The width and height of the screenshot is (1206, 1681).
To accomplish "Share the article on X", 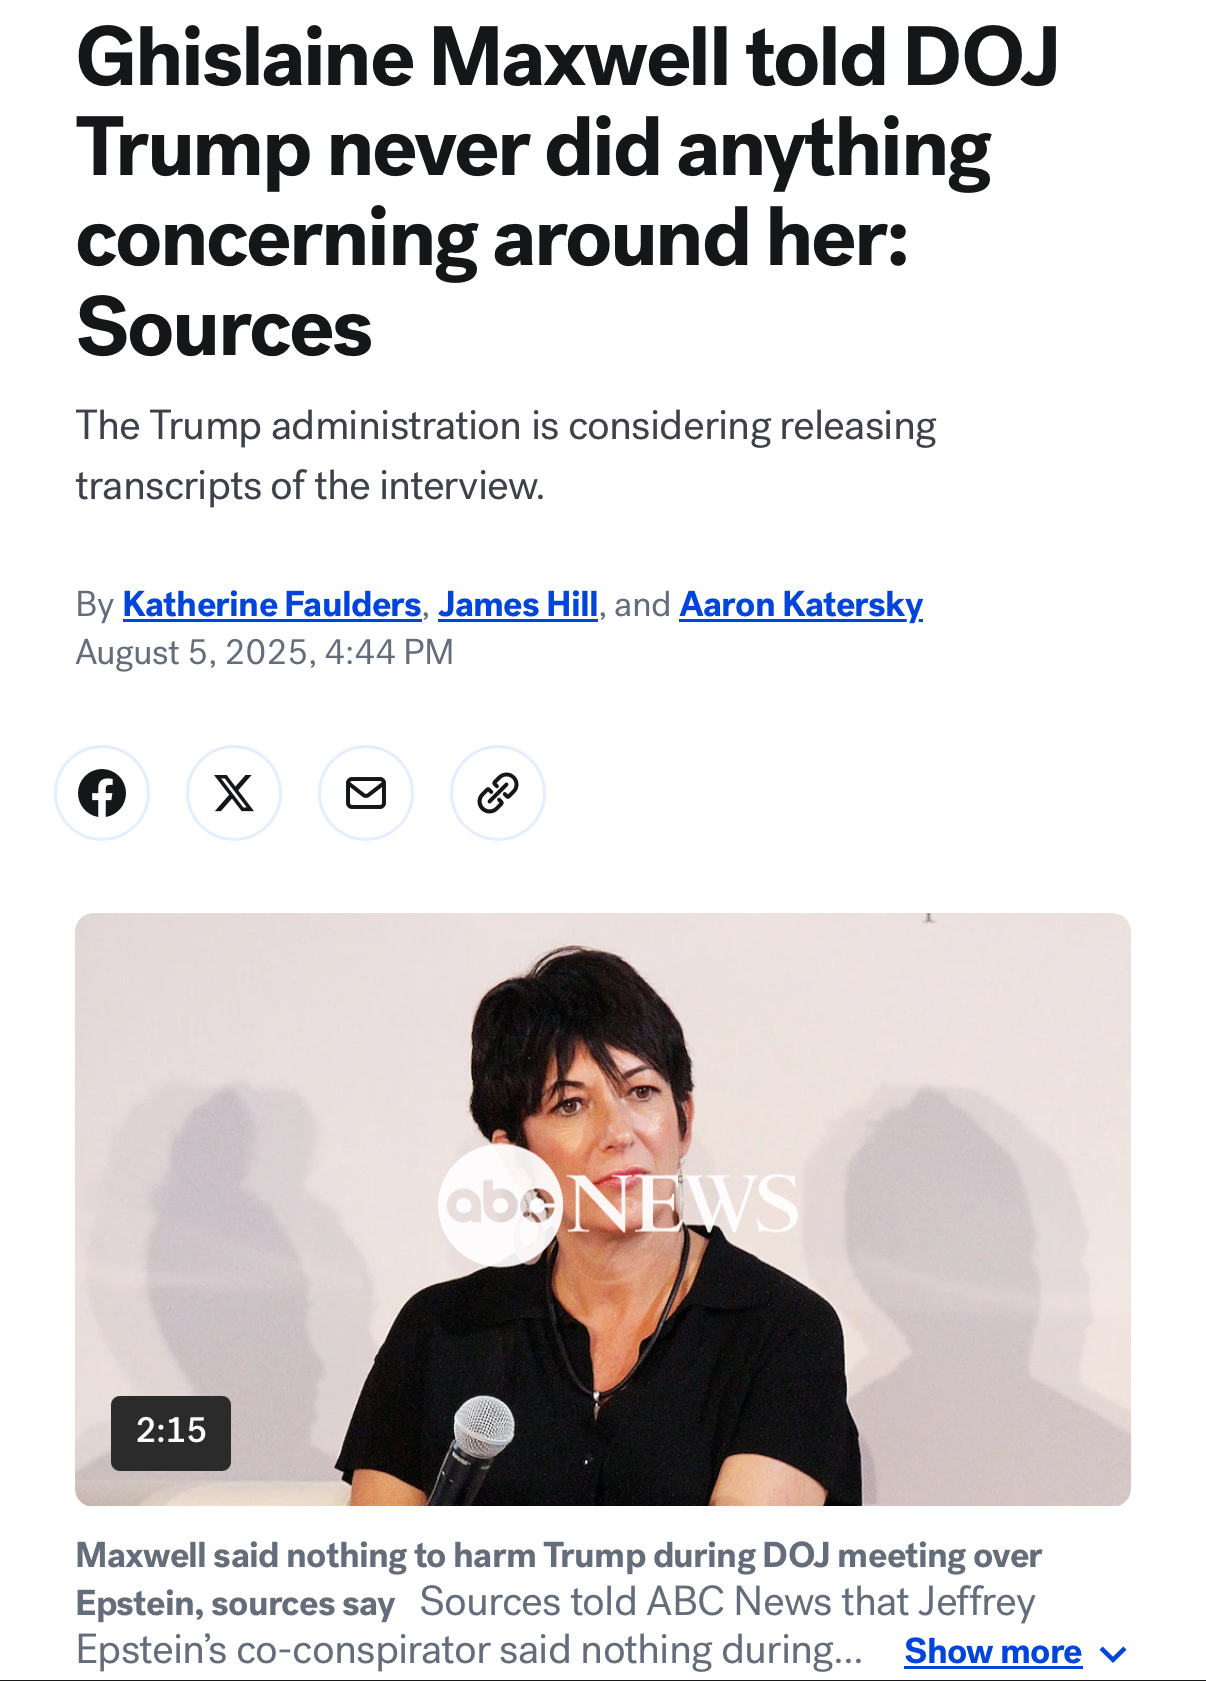I will [234, 793].
